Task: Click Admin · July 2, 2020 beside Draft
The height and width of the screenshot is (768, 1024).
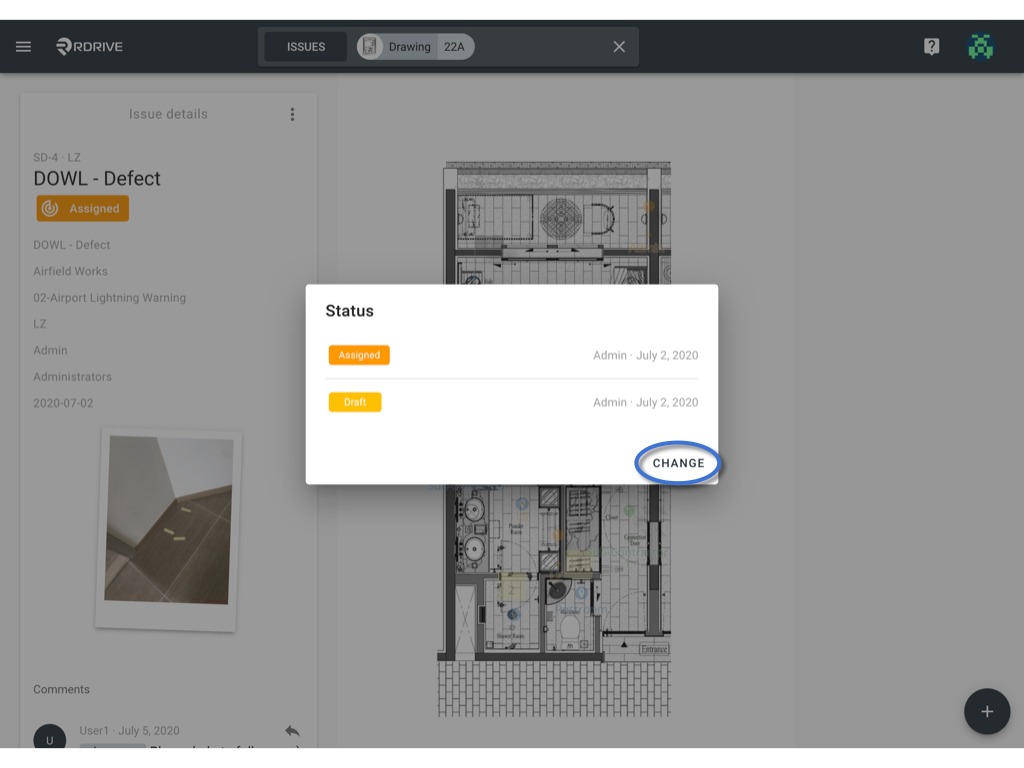Action: [645, 402]
